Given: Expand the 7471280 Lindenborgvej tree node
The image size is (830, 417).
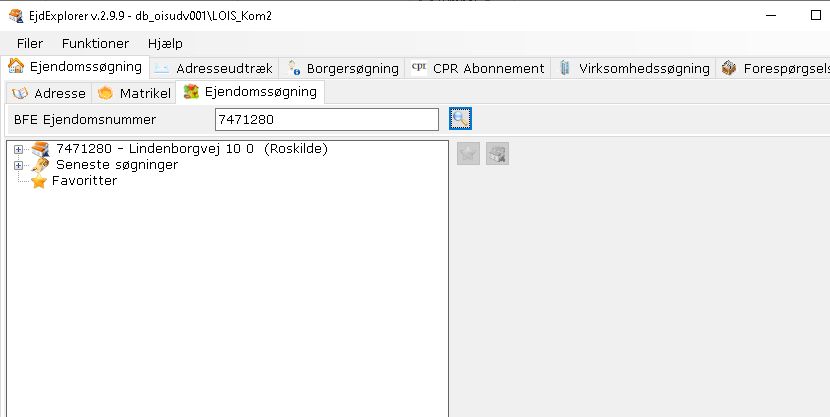Looking at the screenshot, I should pos(18,149).
